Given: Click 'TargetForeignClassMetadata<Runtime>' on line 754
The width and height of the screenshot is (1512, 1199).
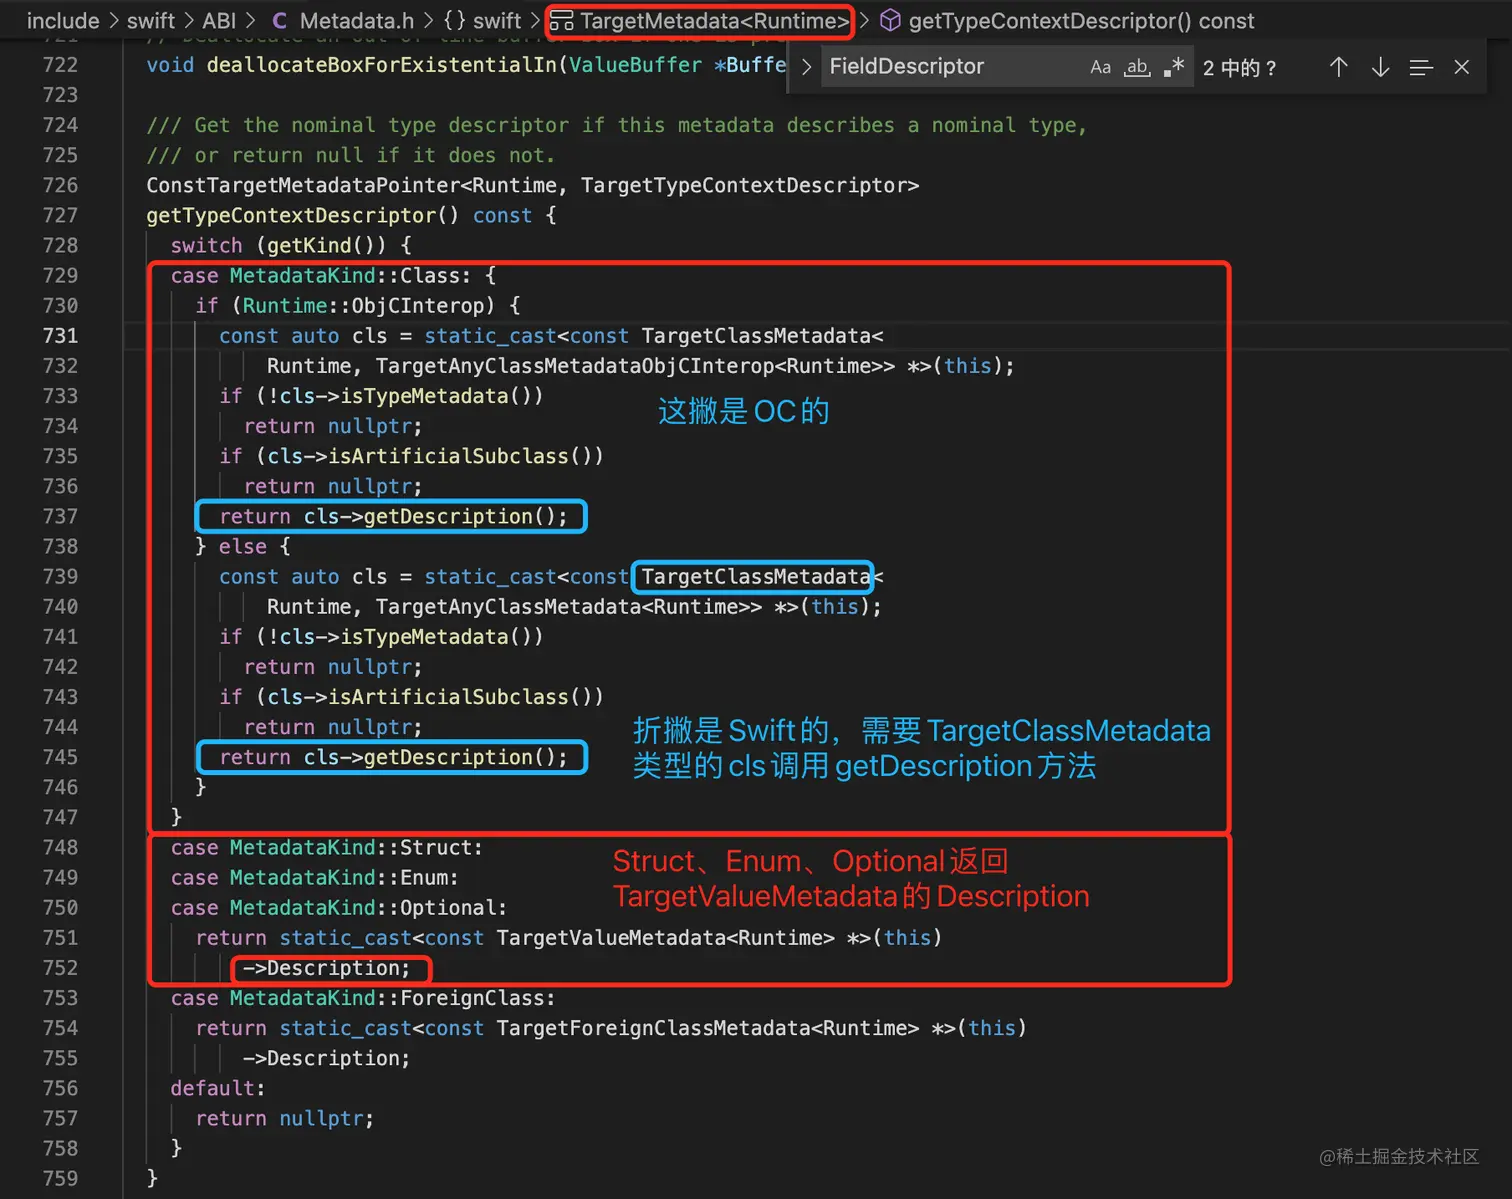Looking at the screenshot, I should coord(707,1028).
